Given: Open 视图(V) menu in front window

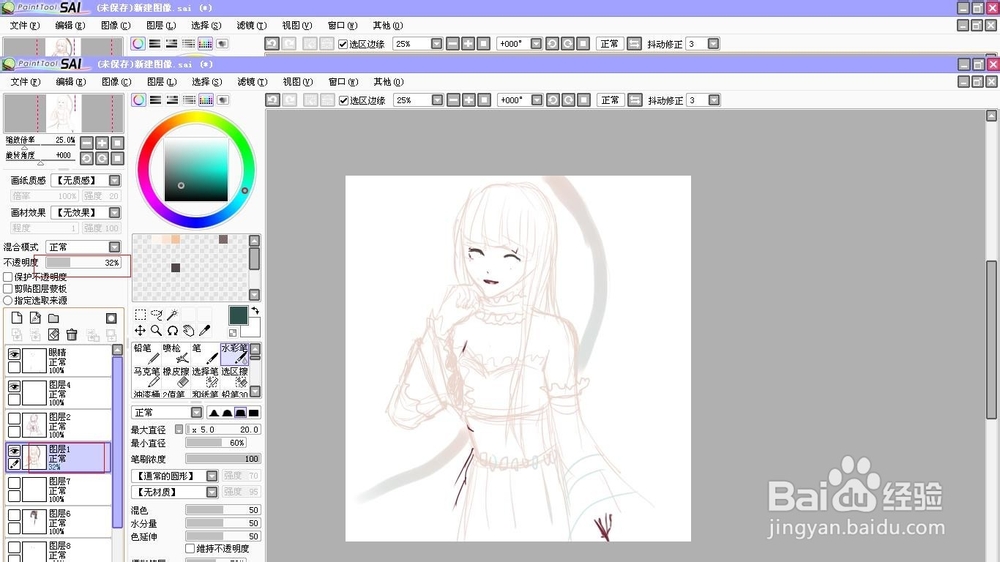Looking at the screenshot, I should [298, 82].
